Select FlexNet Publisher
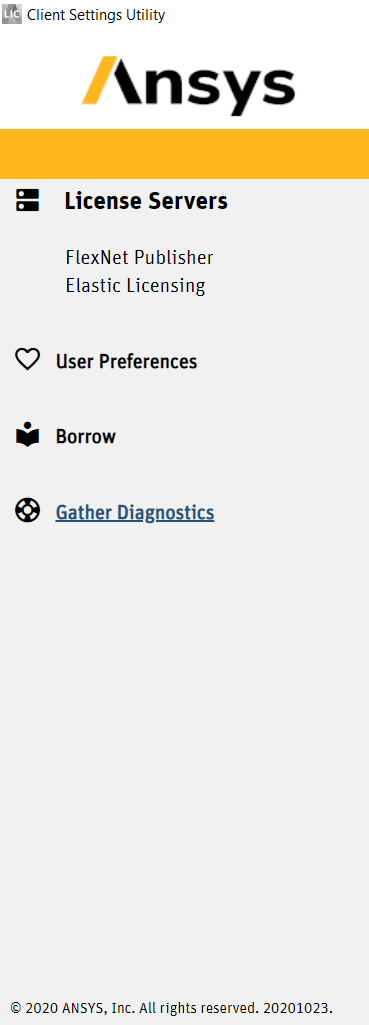The height and width of the screenshot is (1025, 369). tap(139, 258)
